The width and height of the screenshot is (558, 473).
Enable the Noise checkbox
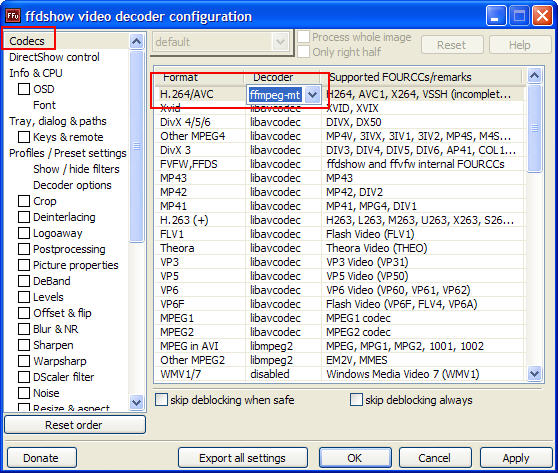click(24, 393)
